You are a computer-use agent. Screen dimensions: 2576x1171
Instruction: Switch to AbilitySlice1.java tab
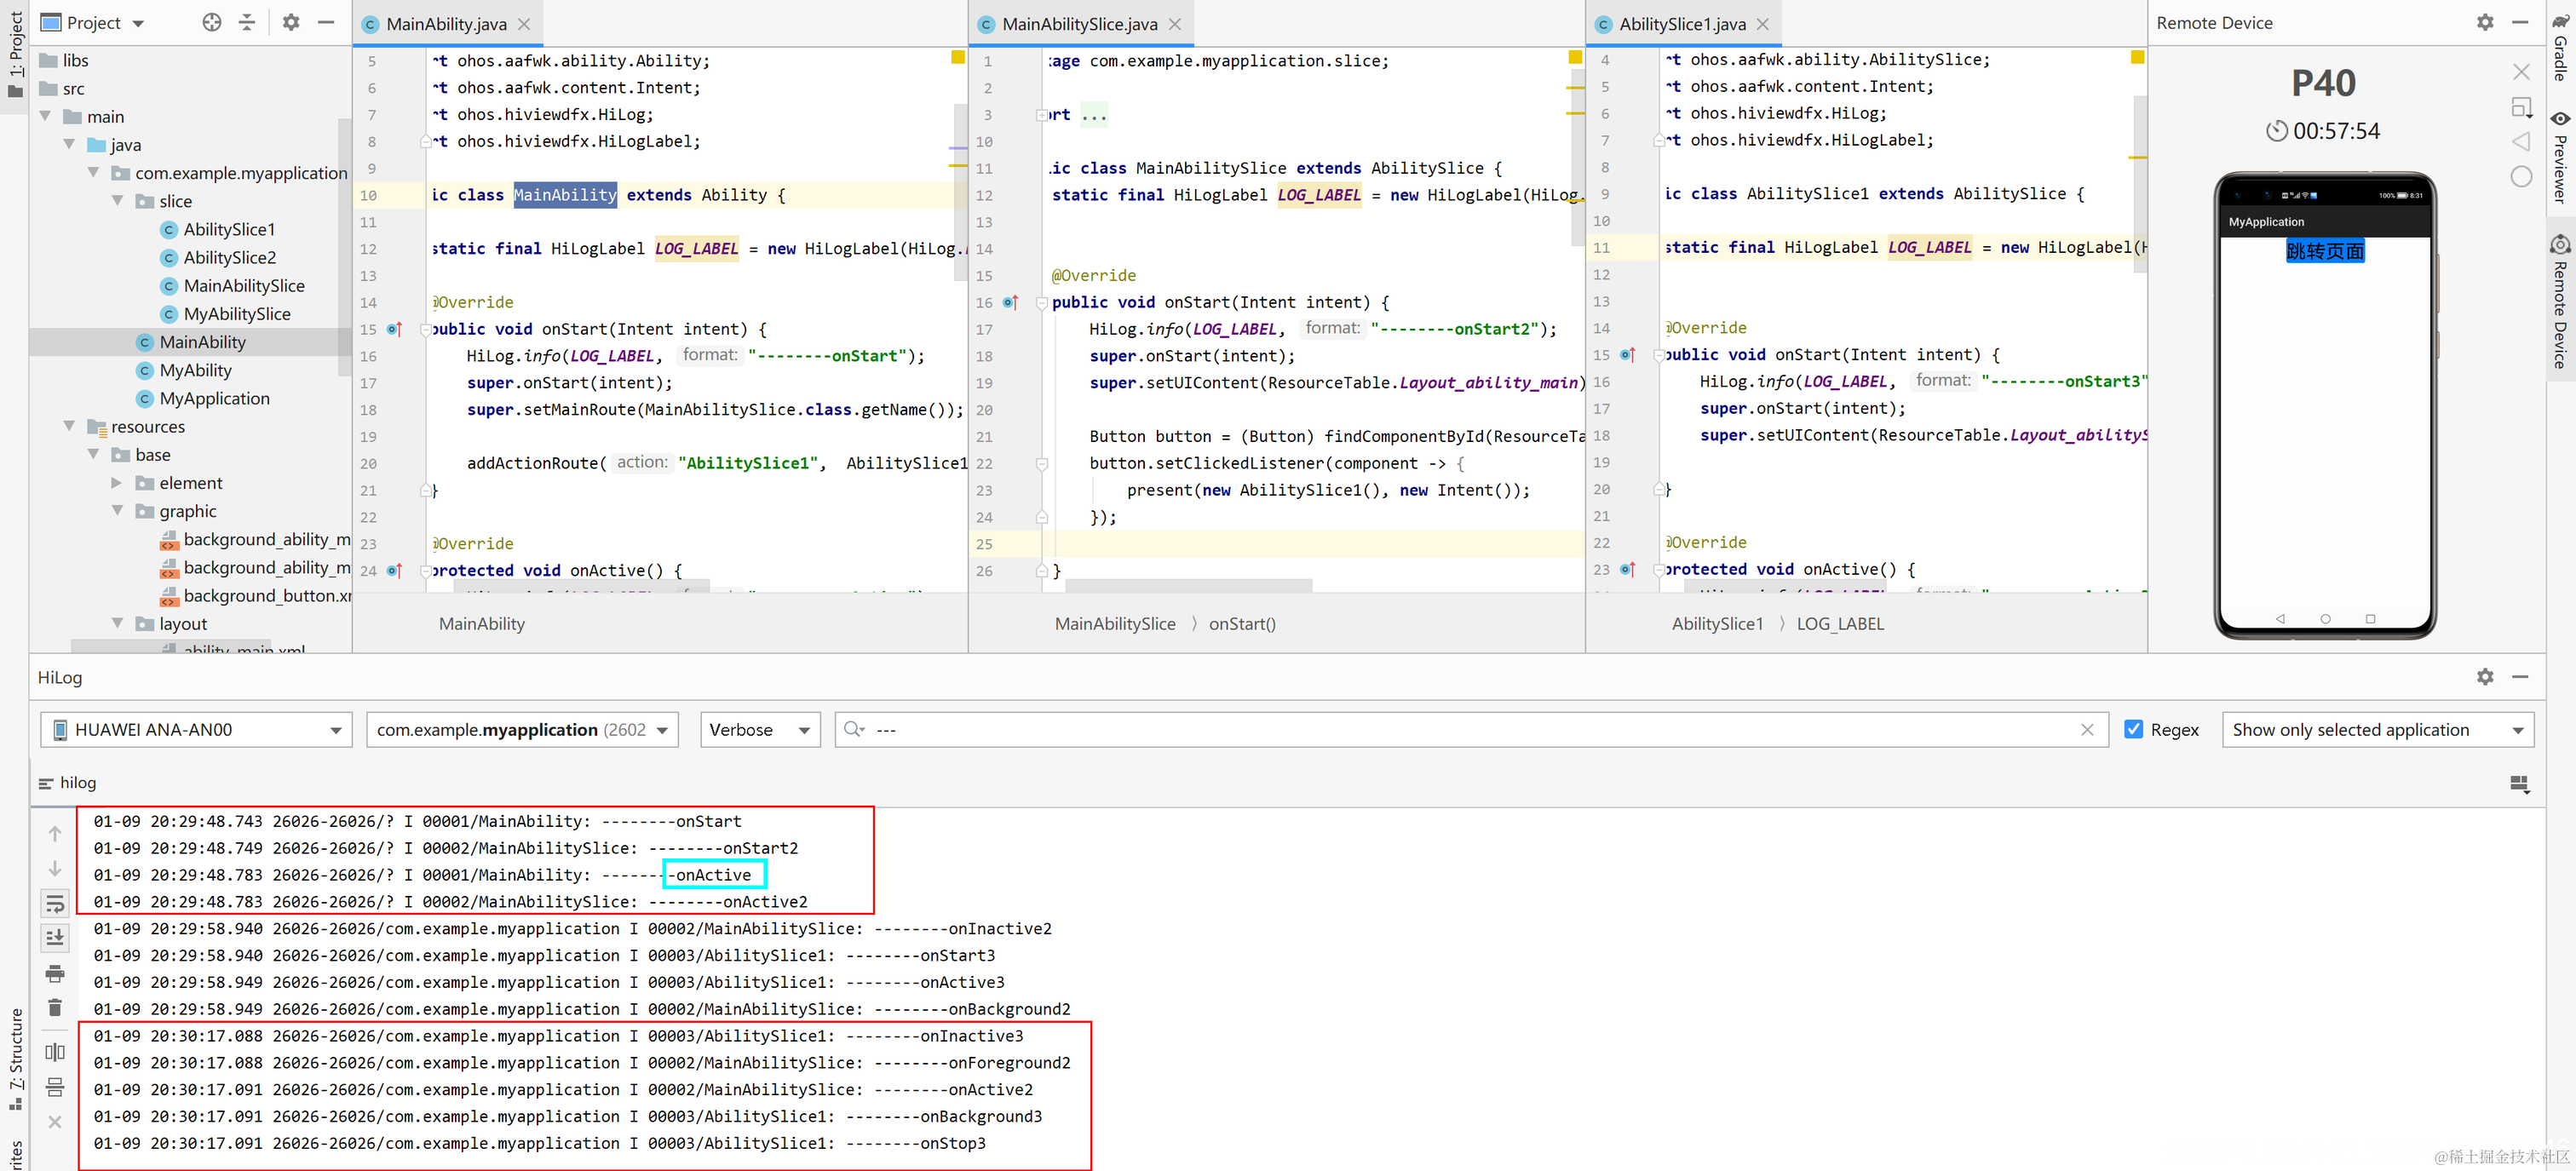pos(1682,24)
